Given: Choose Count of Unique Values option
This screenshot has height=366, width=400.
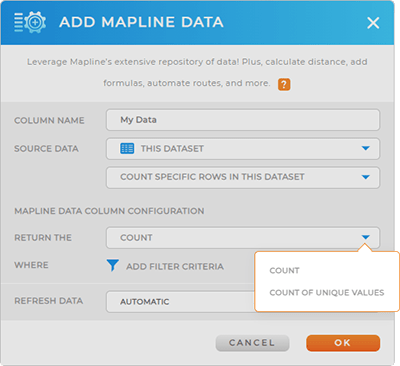Looking at the screenshot, I should tap(327, 293).
